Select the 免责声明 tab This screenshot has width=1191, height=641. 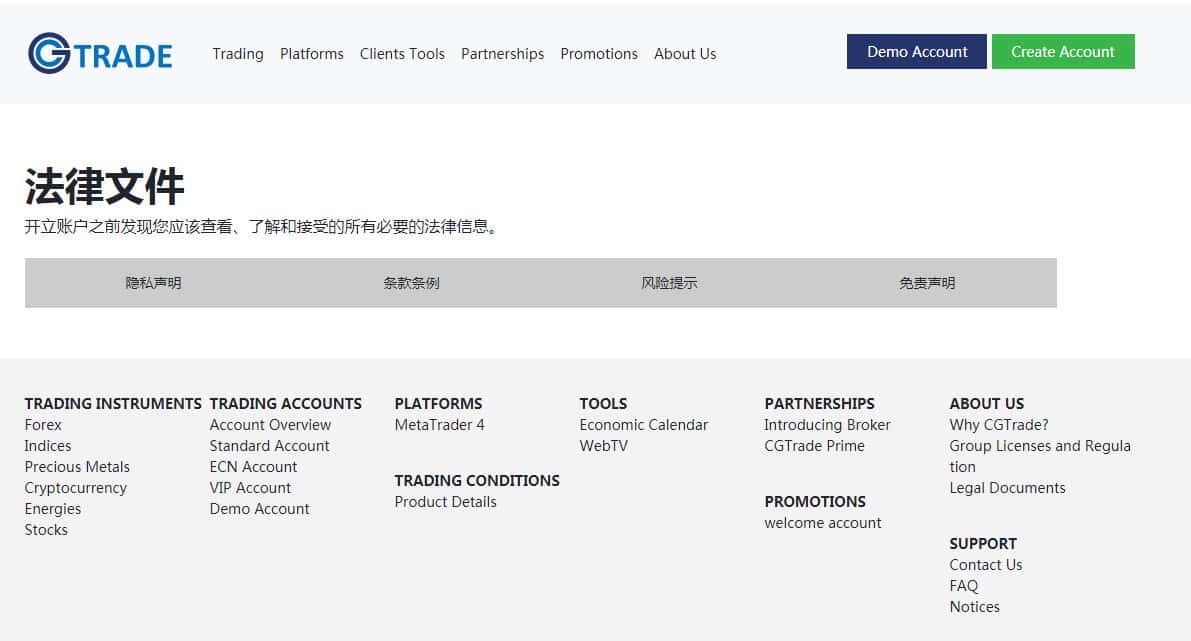click(x=927, y=283)
